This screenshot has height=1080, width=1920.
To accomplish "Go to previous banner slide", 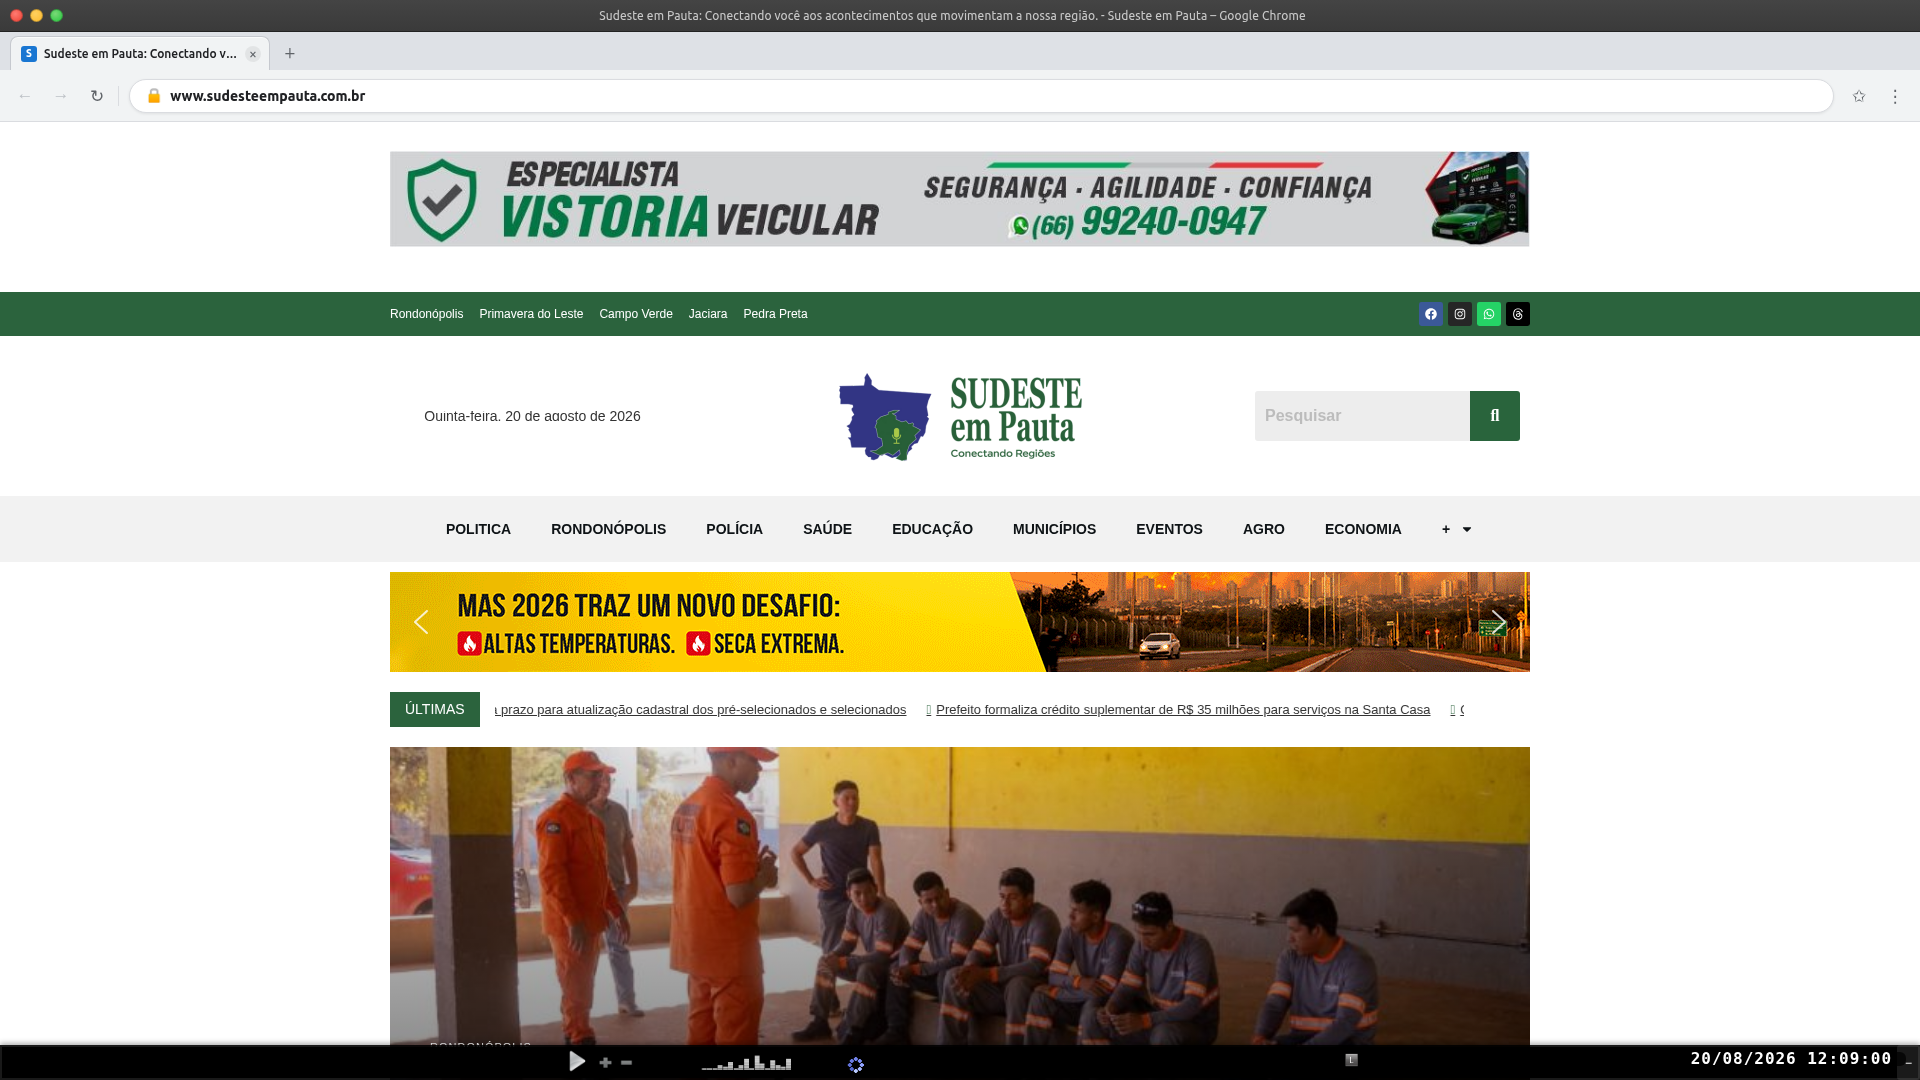I will pyautogui.click(x=421, y=622).
